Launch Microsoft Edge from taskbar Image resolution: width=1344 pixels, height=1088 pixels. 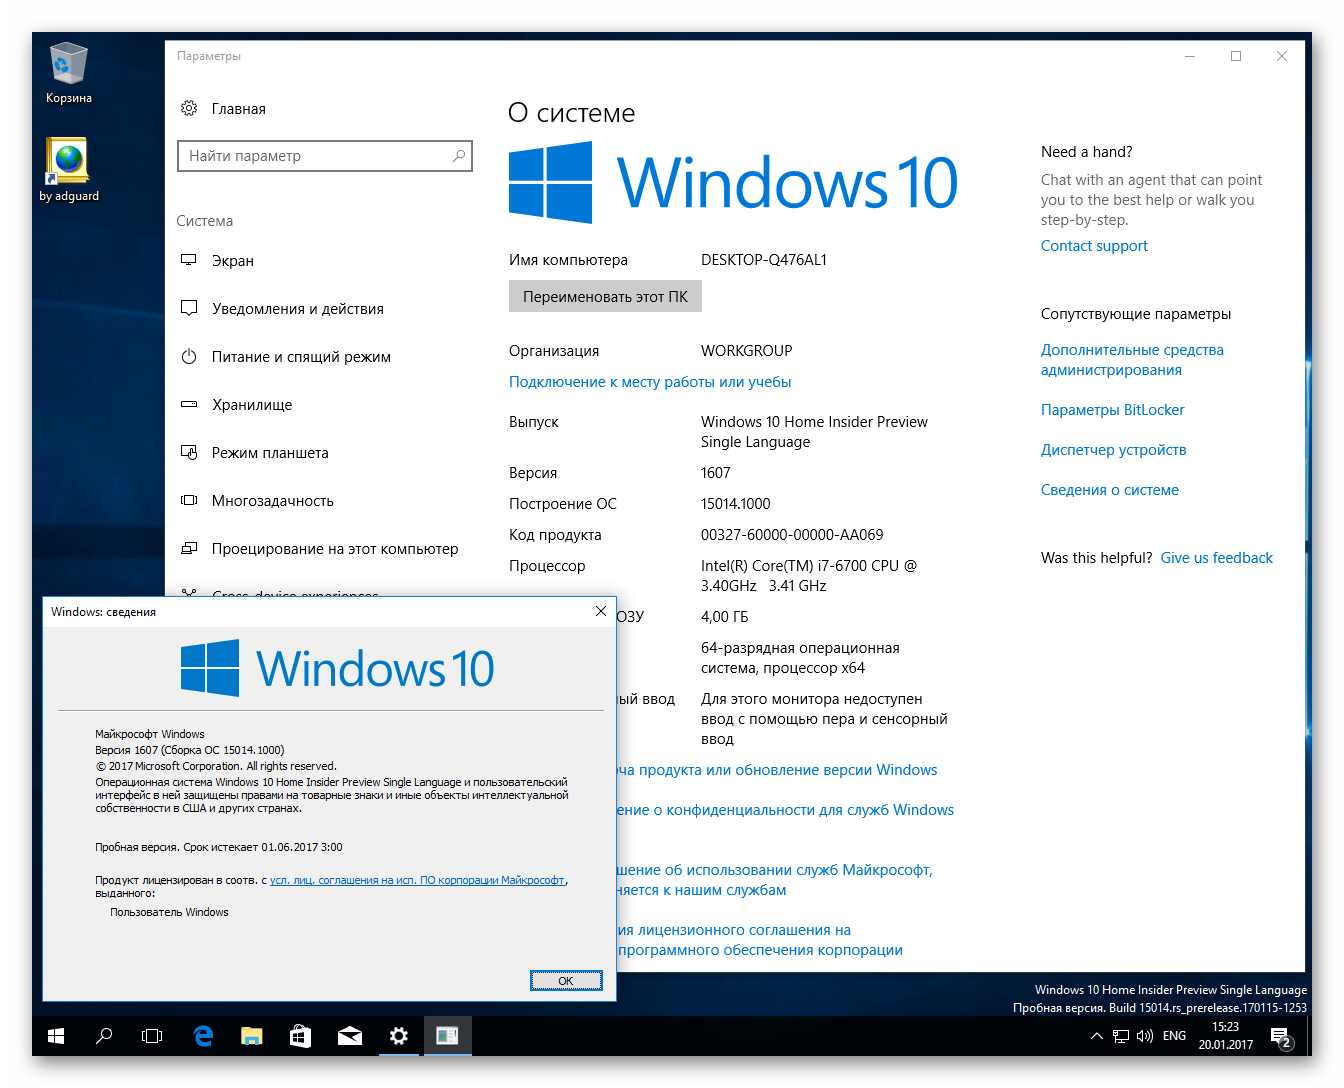203,1036
